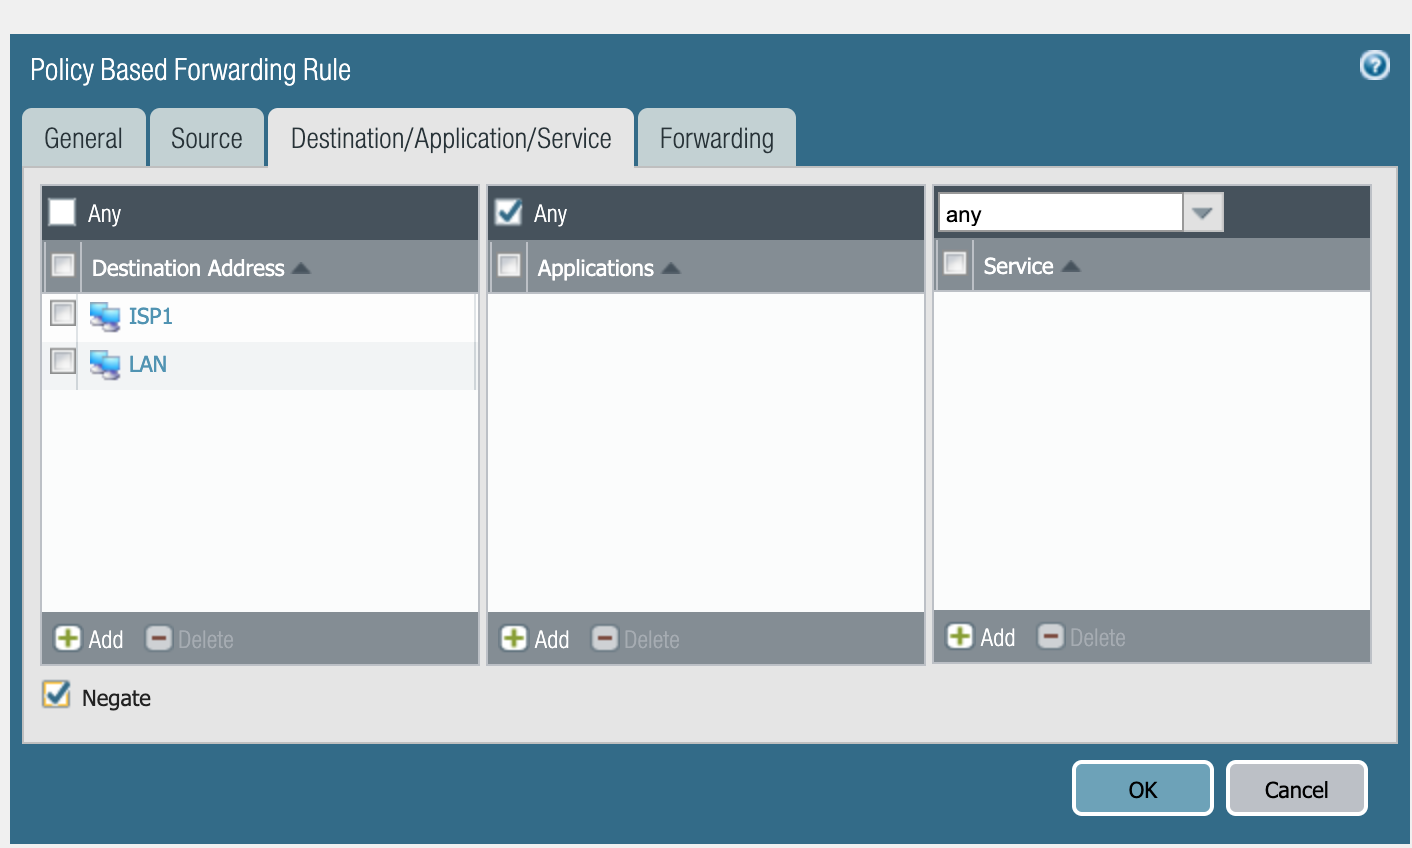Click the ISP1 address object icon
The image size is (1412, 848).
pyautogui.click(x=105, y=317)
